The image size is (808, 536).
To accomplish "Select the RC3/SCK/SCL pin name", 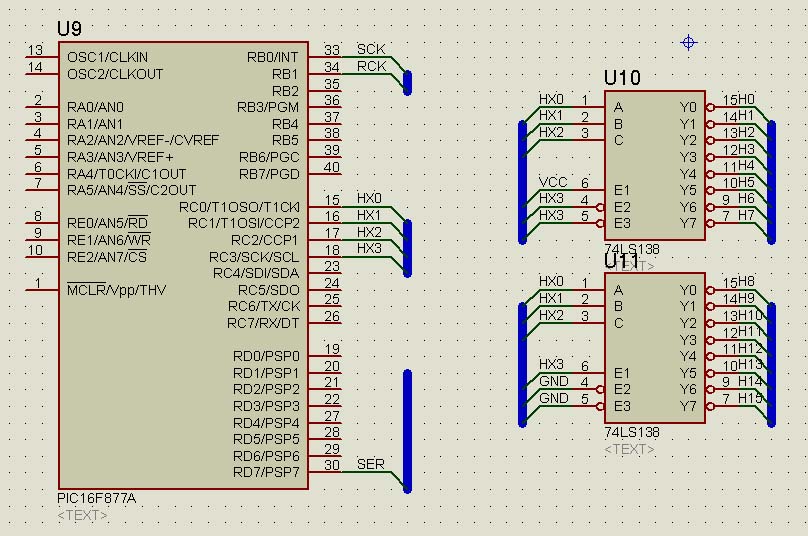I will pos(254,257).
